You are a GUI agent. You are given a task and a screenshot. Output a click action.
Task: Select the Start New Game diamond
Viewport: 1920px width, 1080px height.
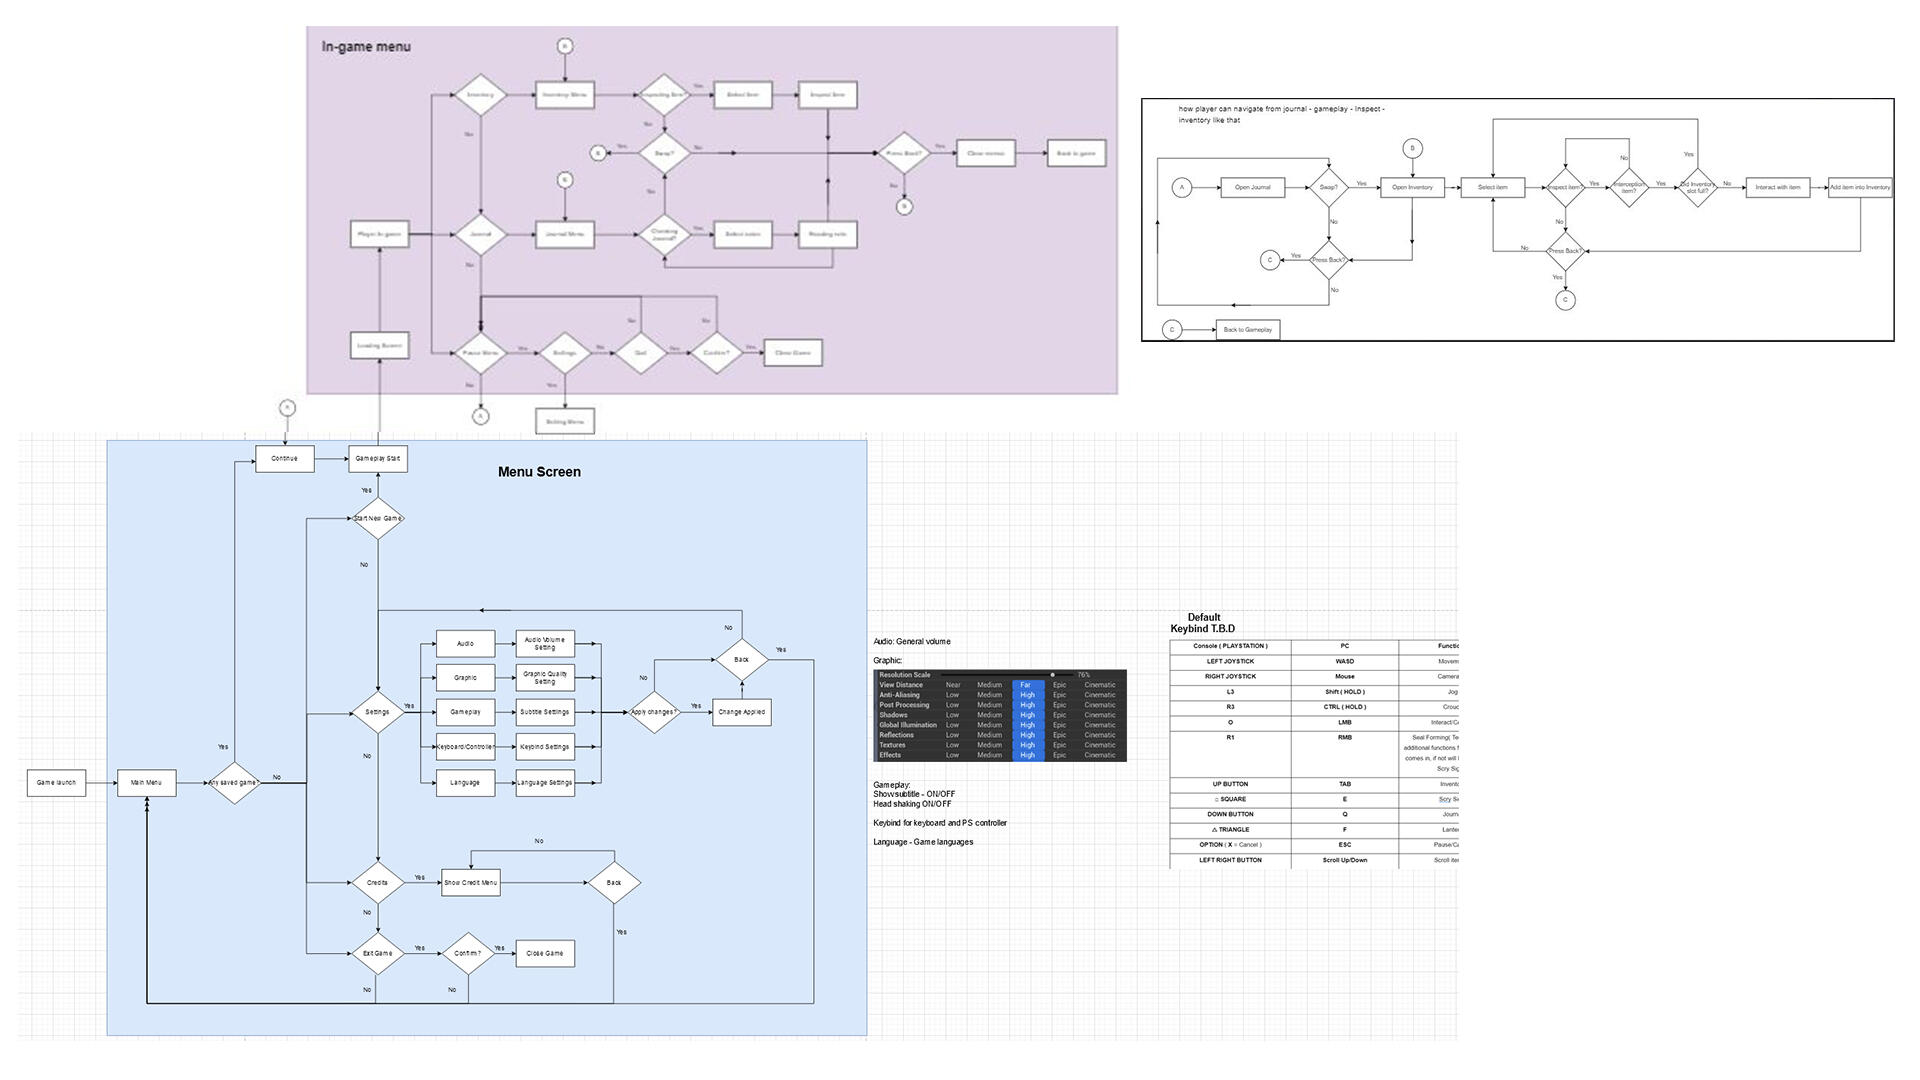pyautogui.click(x=377, y=518)
